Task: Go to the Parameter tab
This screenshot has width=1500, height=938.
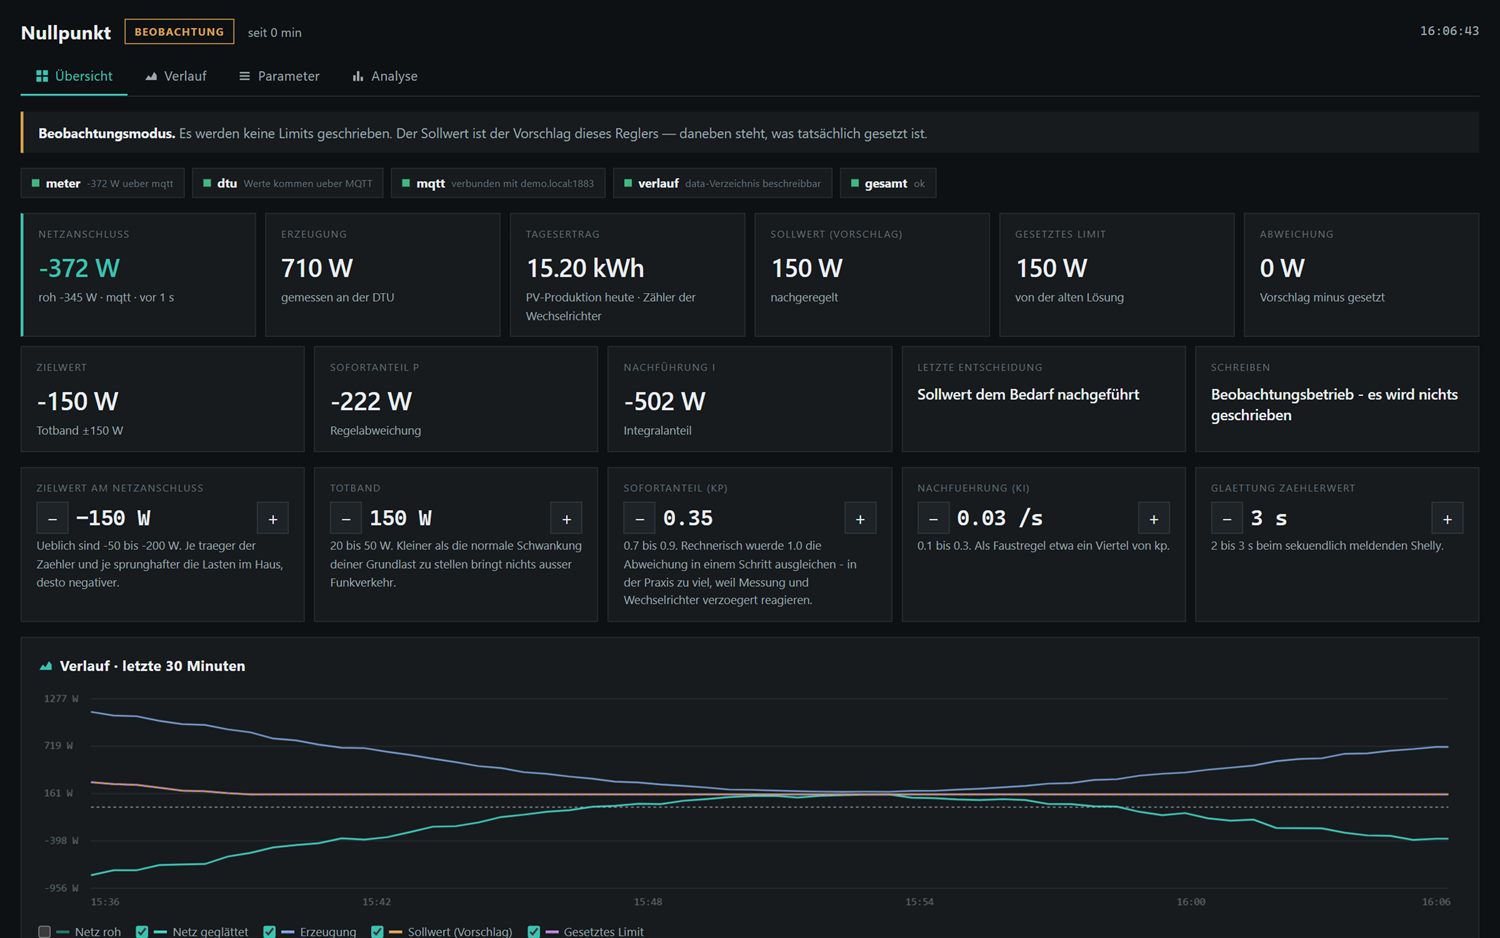Action: pos(279,76)
